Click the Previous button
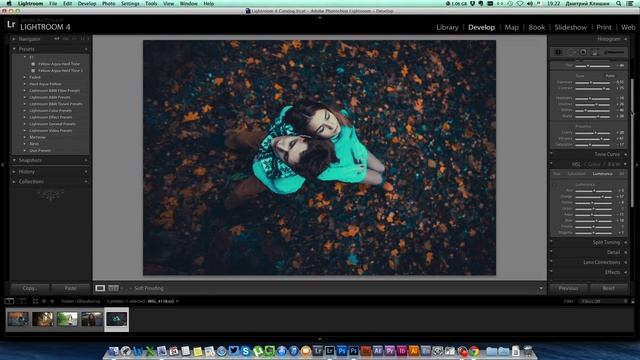The image size is (640, 360). 568,288
